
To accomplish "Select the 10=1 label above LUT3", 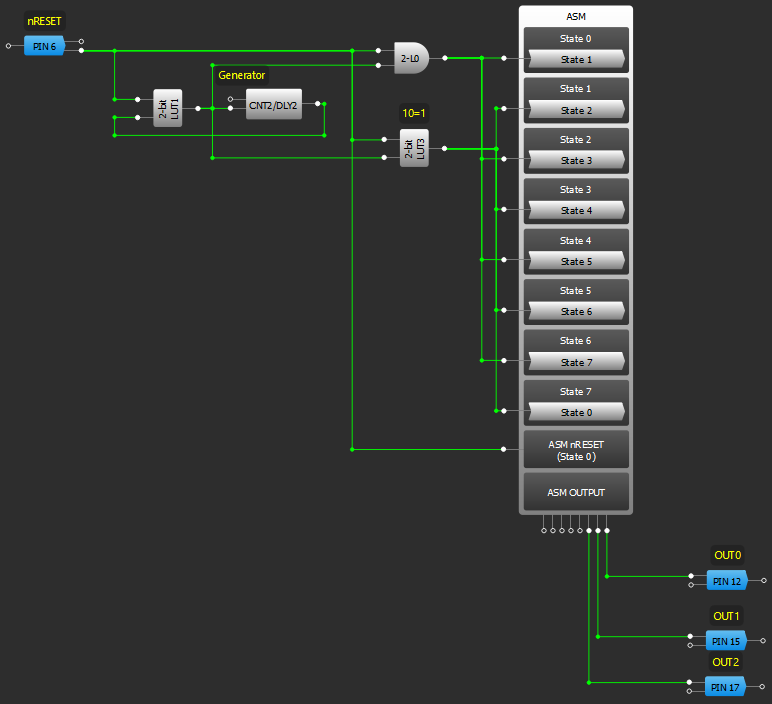I will [x=414, y=113].
